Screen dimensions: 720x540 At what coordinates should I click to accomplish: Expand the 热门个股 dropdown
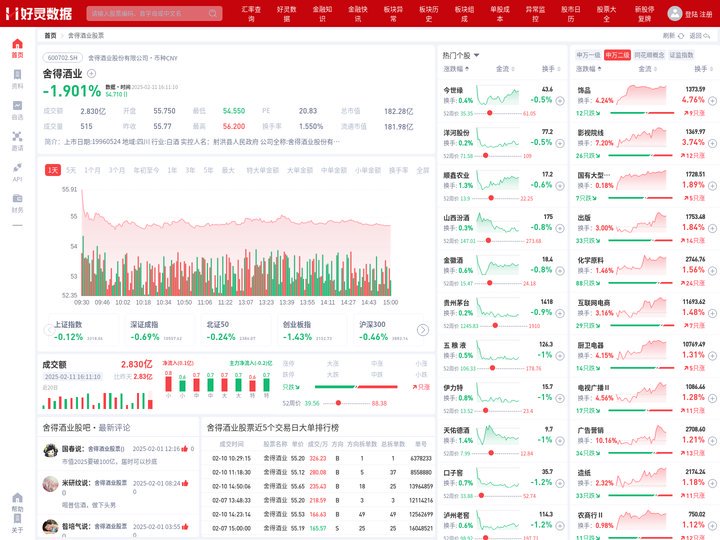(x=476, y=55)
